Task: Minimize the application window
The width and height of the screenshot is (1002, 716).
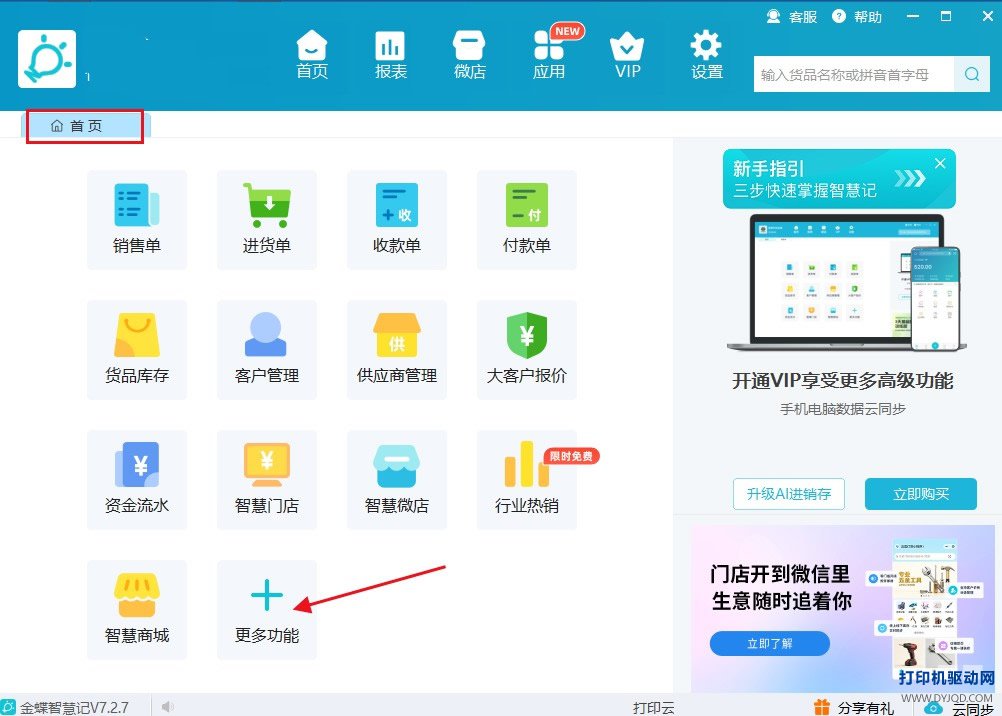Action: click(913, 16)
